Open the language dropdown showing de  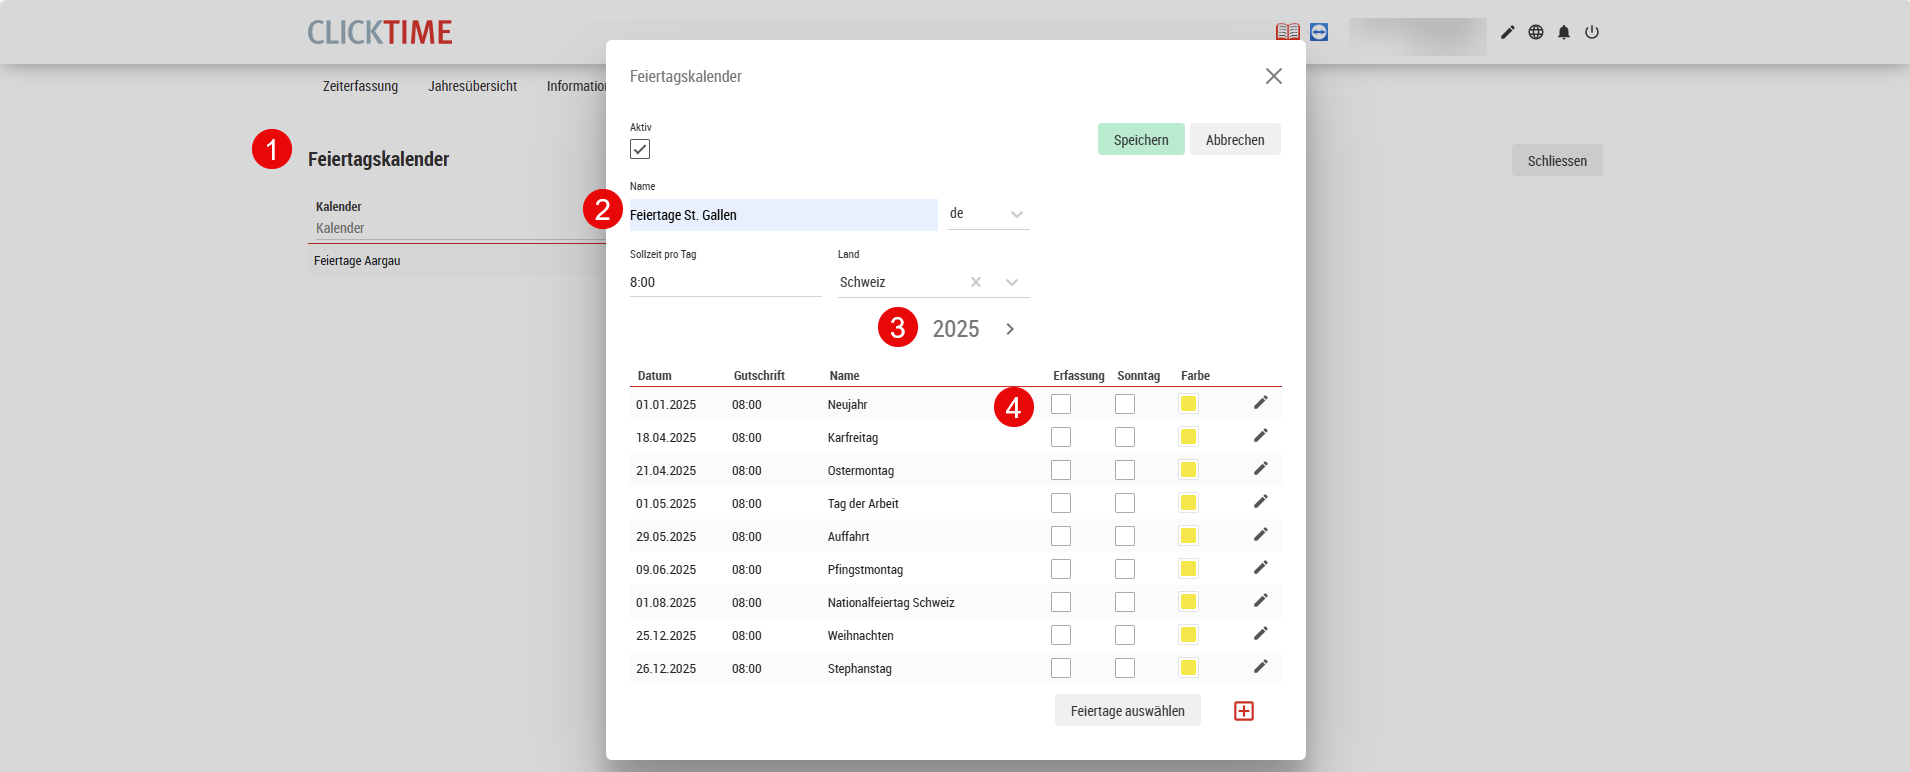(988, 214)
